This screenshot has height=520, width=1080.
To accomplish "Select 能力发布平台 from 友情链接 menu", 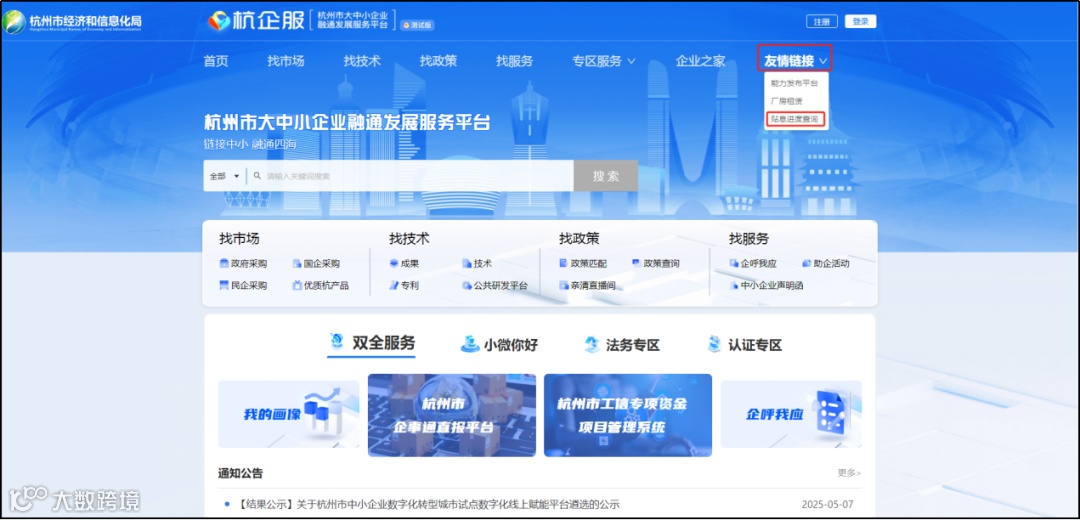I will click(795, 83).
